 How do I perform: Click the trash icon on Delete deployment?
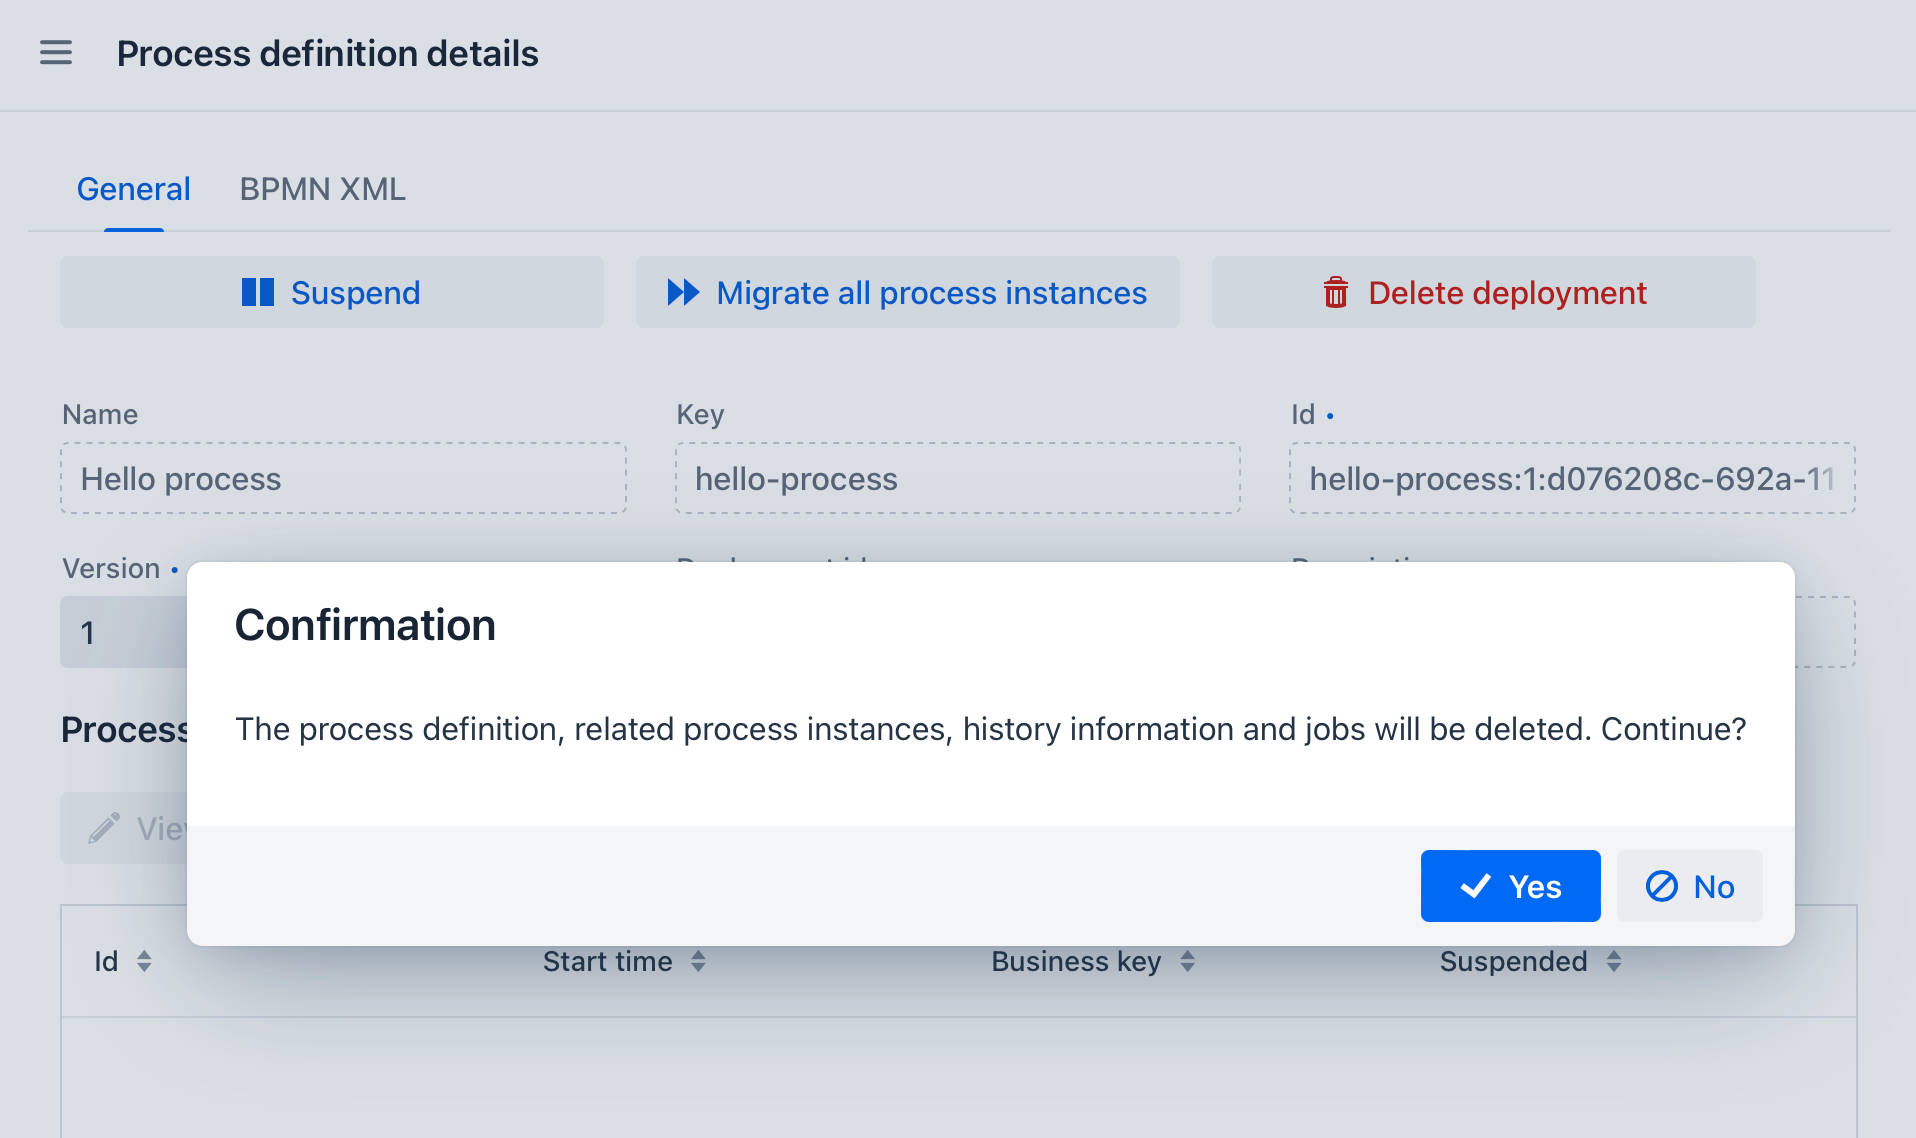tap(1334, 292)
